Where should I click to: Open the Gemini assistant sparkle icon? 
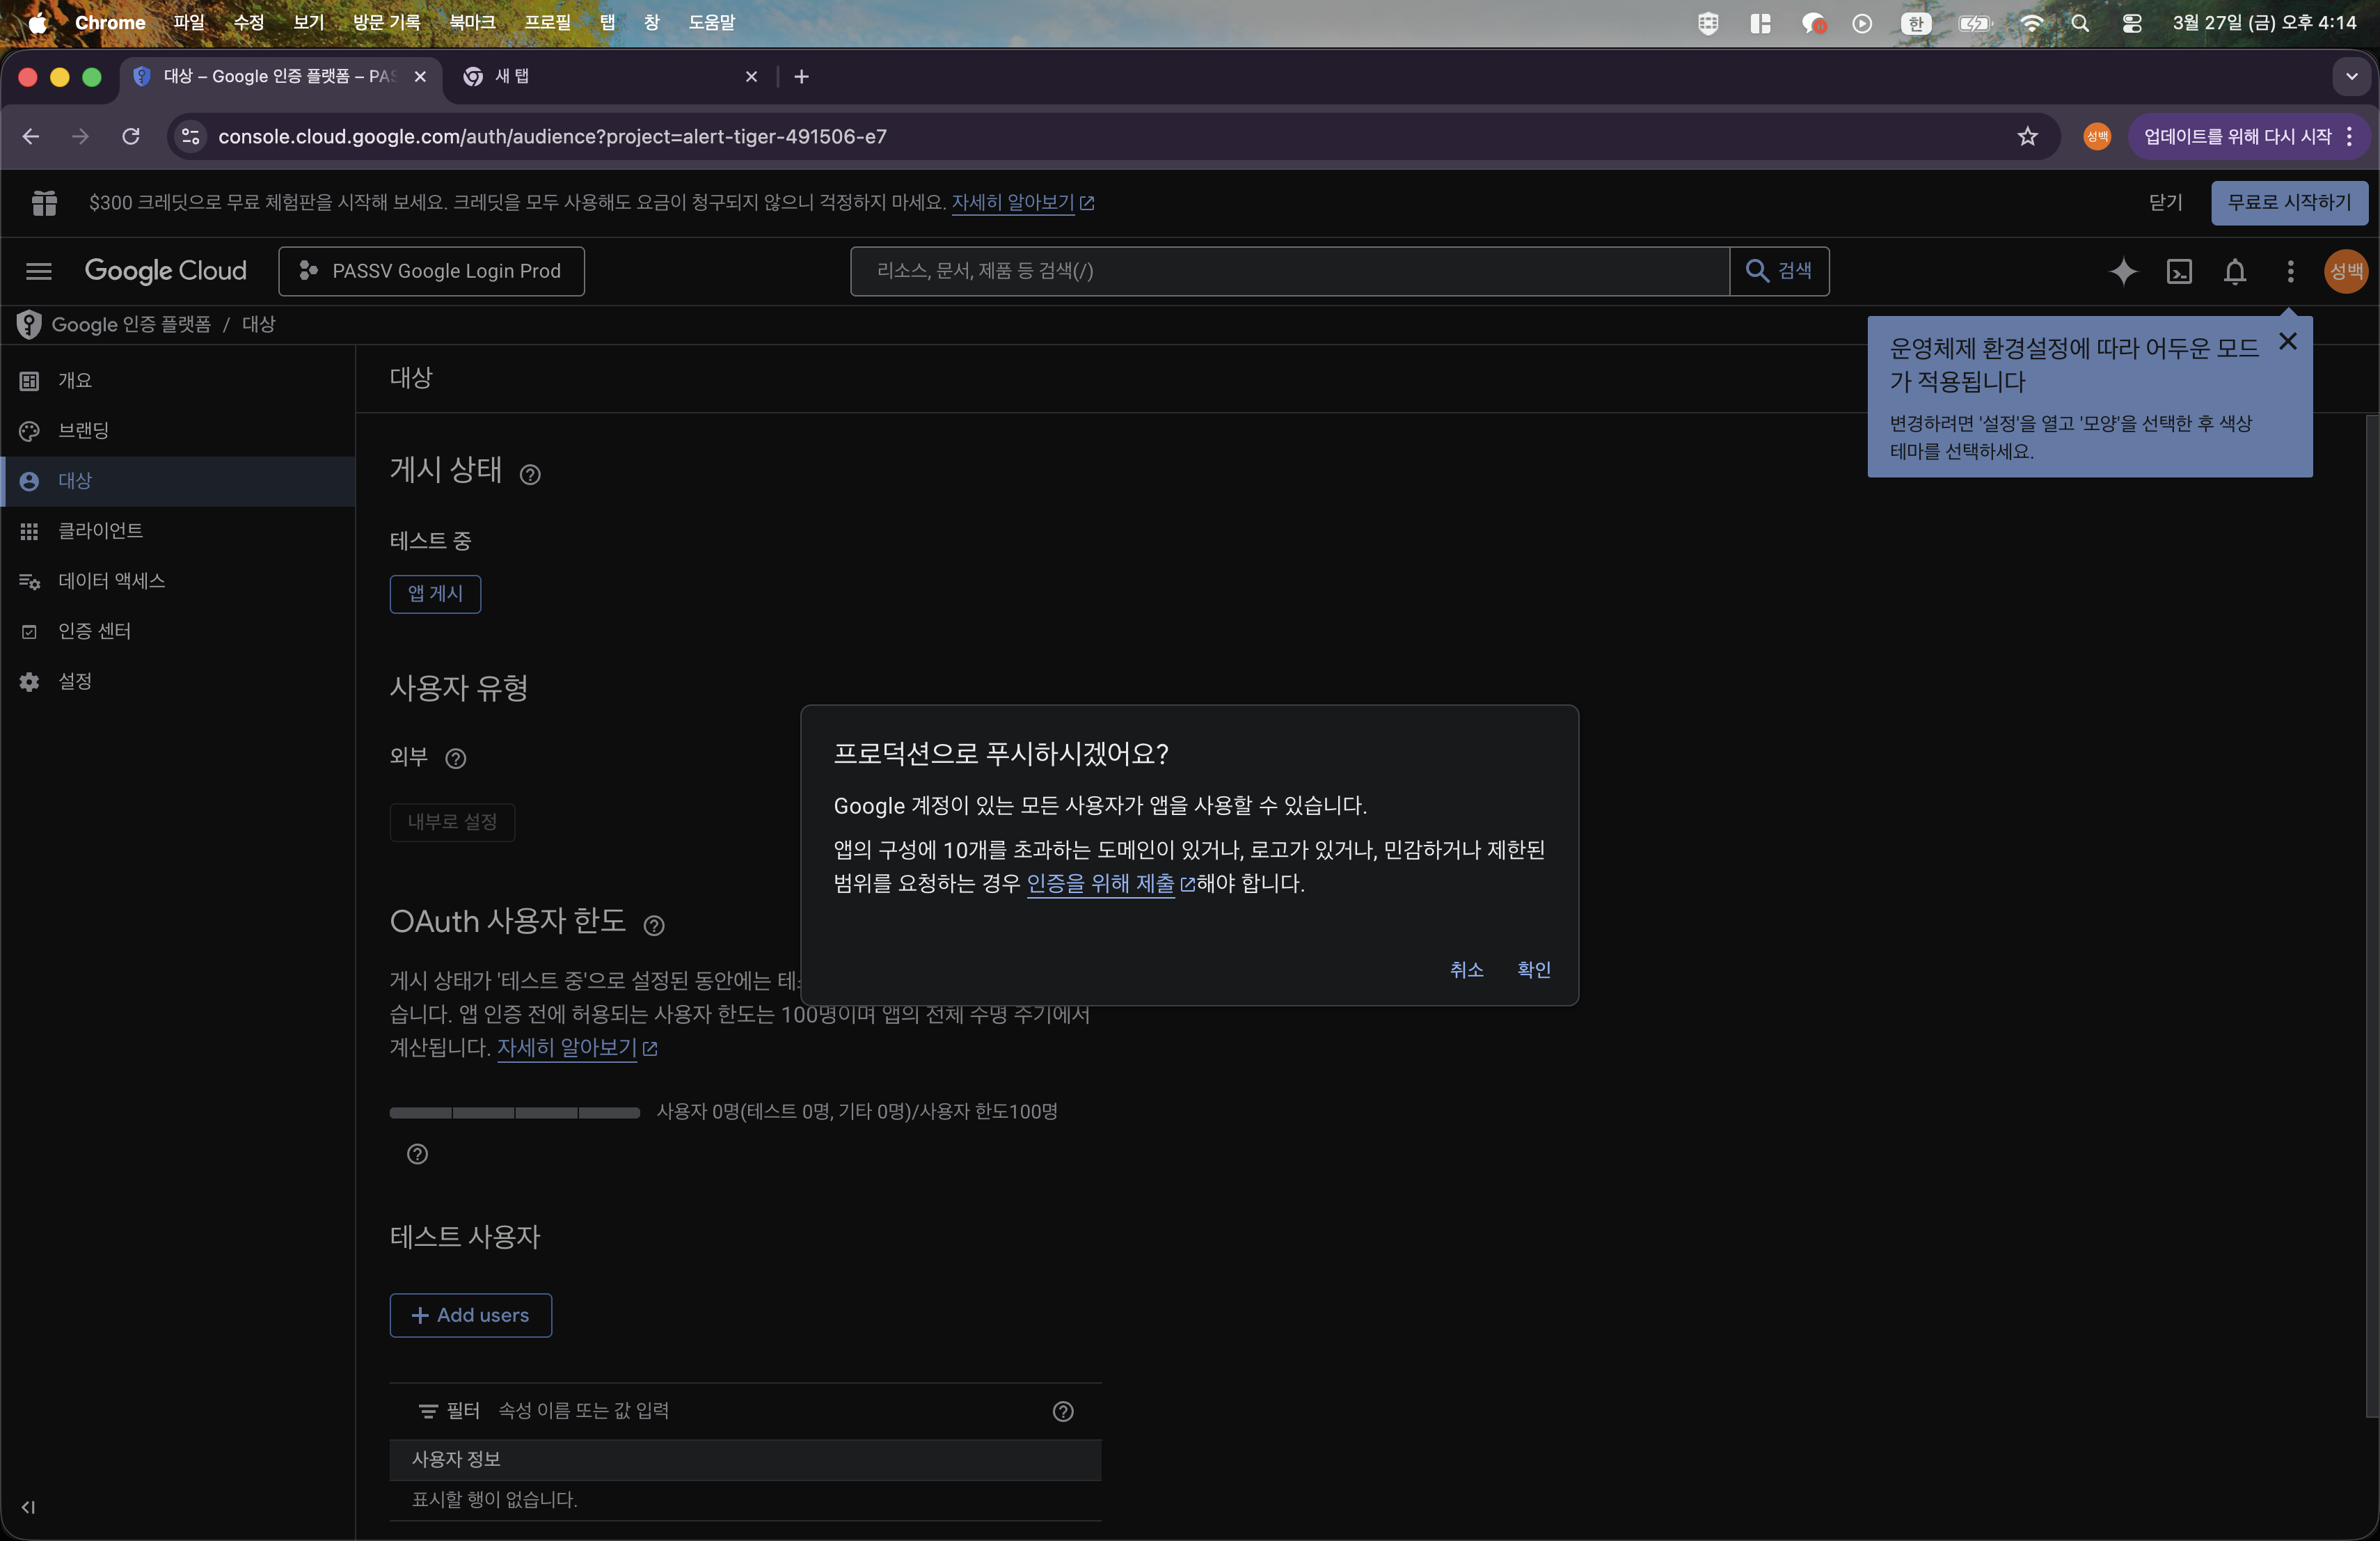click(x=2123, y=271)
